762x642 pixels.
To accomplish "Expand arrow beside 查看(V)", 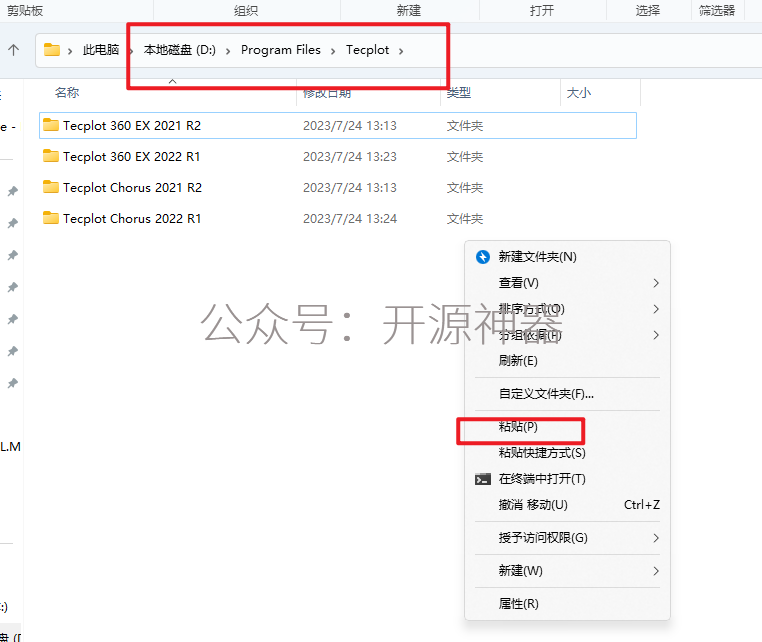I will tap(656, 283).
